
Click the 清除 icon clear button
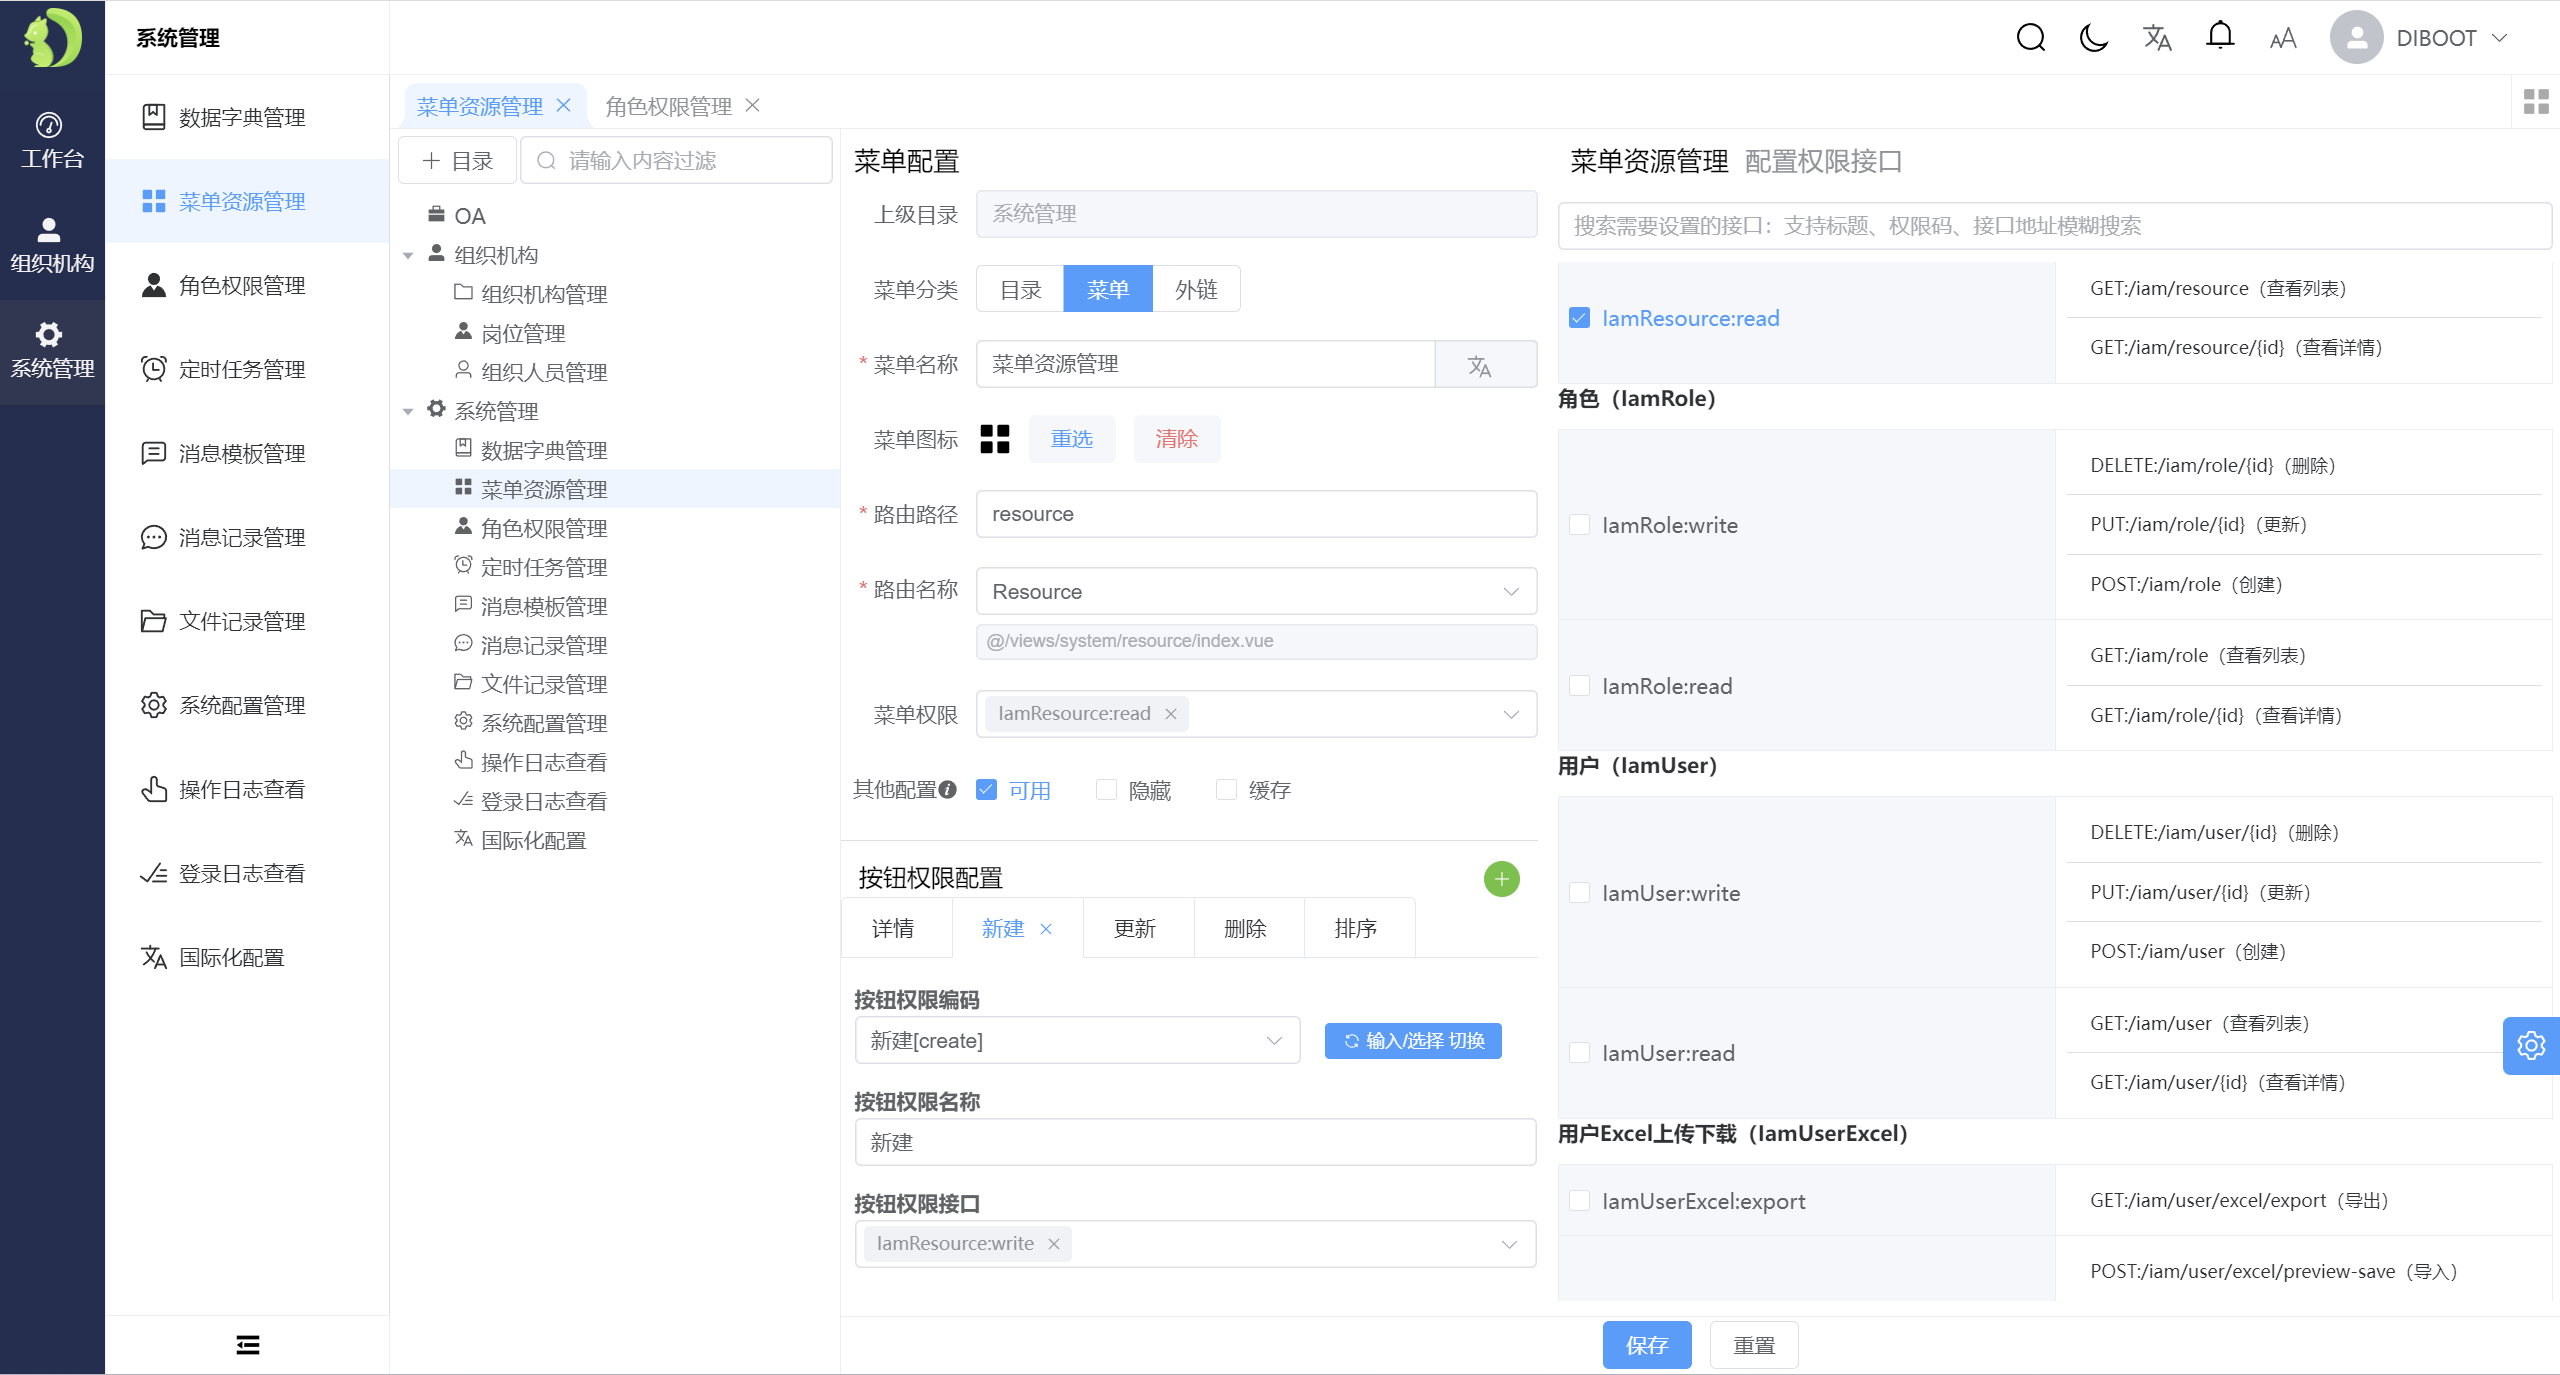tap(1176, 439)
